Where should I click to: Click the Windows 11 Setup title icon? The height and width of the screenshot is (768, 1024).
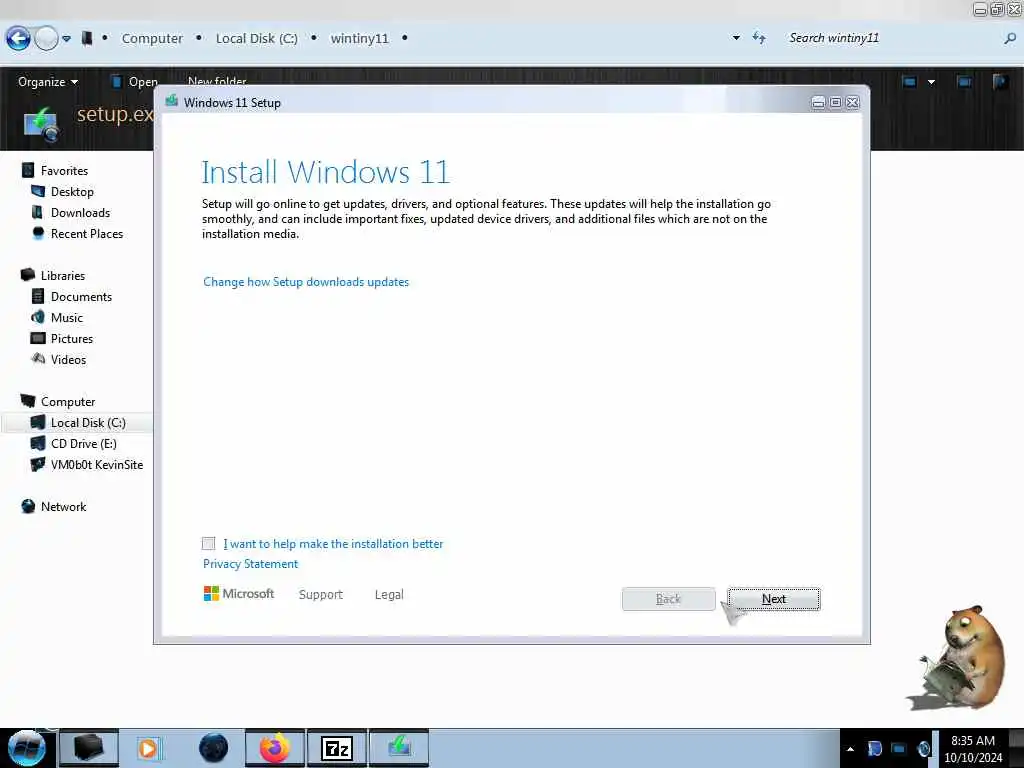(172, 101)
